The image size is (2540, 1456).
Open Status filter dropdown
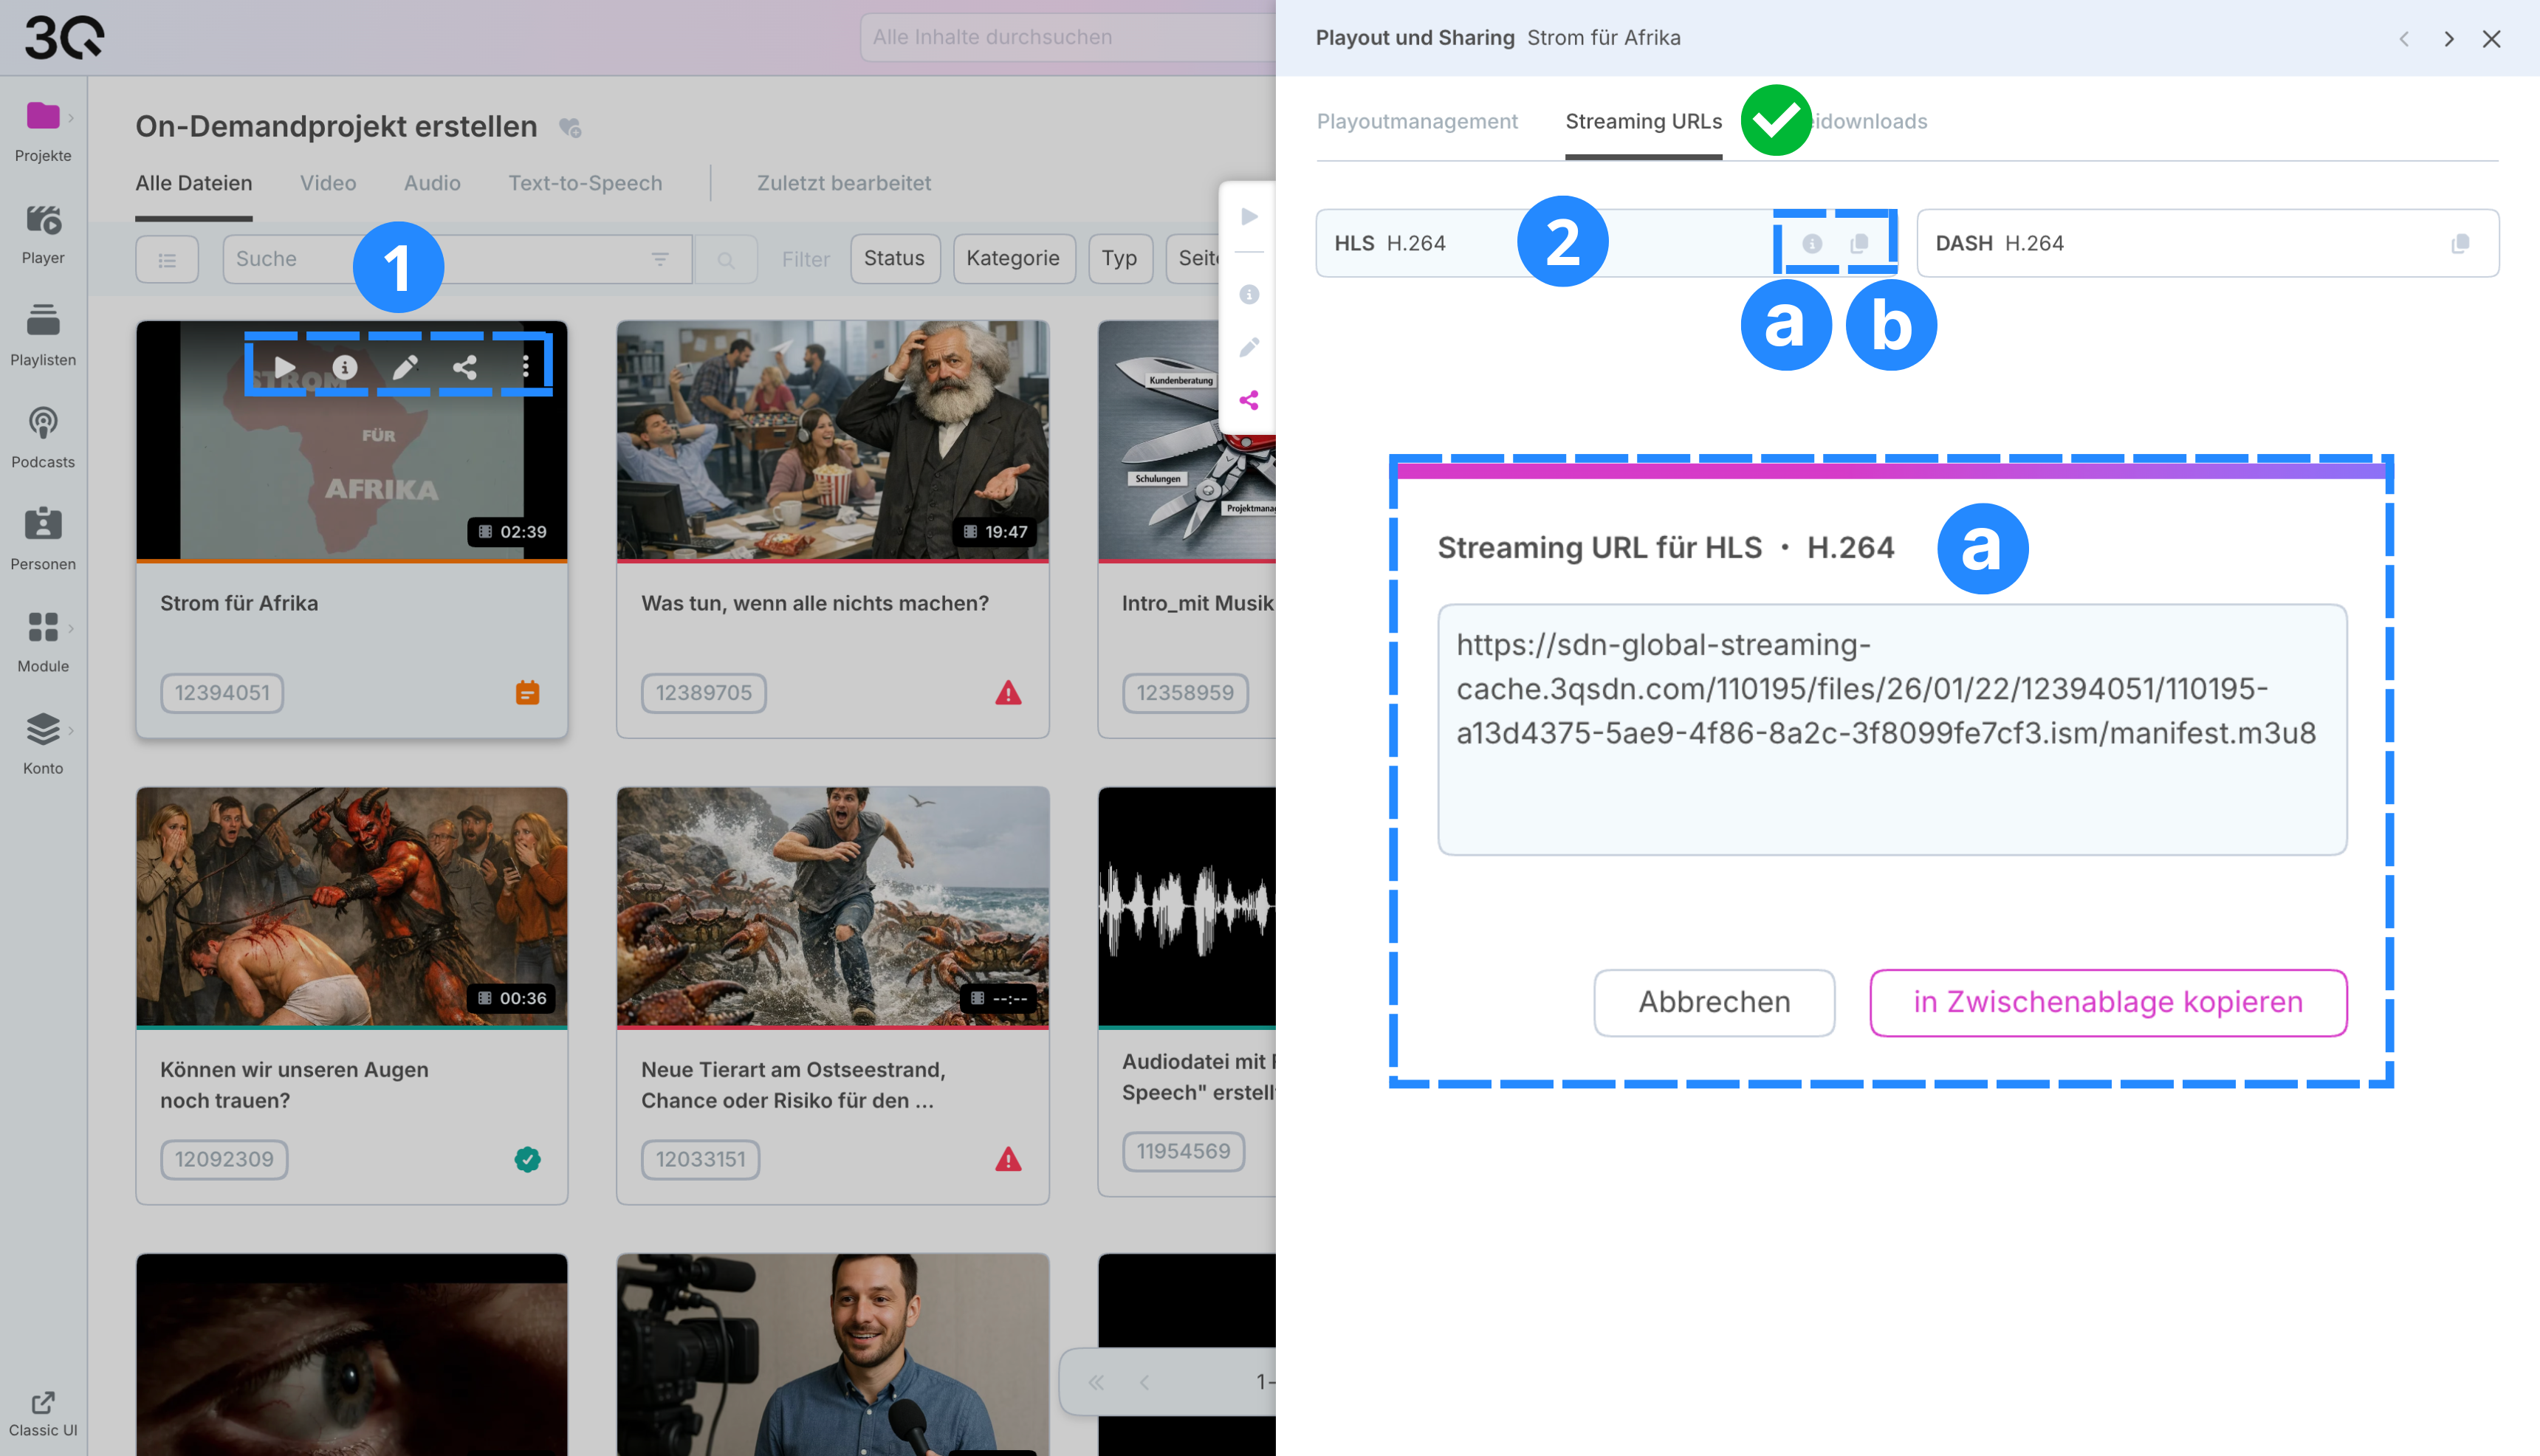[894, 259]
